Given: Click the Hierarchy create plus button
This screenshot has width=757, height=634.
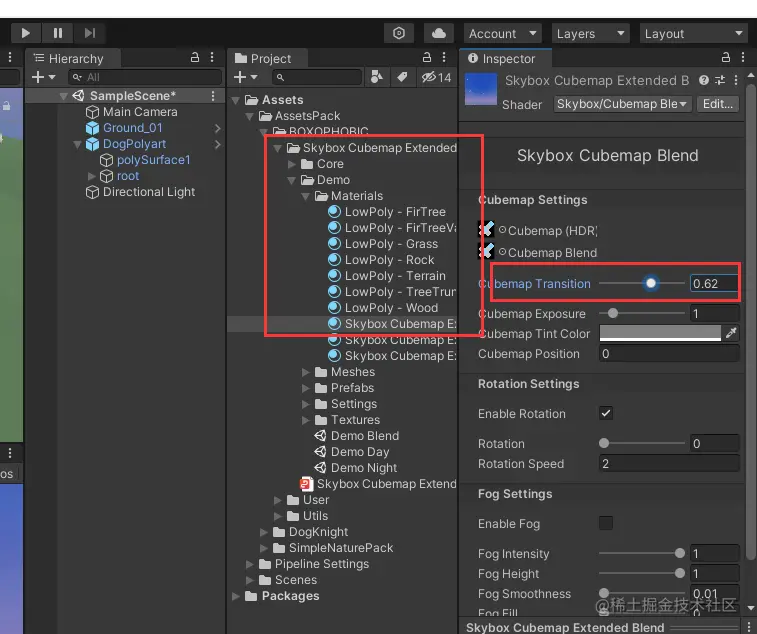Looking at the screenshot, I should (x=43, y=77).
